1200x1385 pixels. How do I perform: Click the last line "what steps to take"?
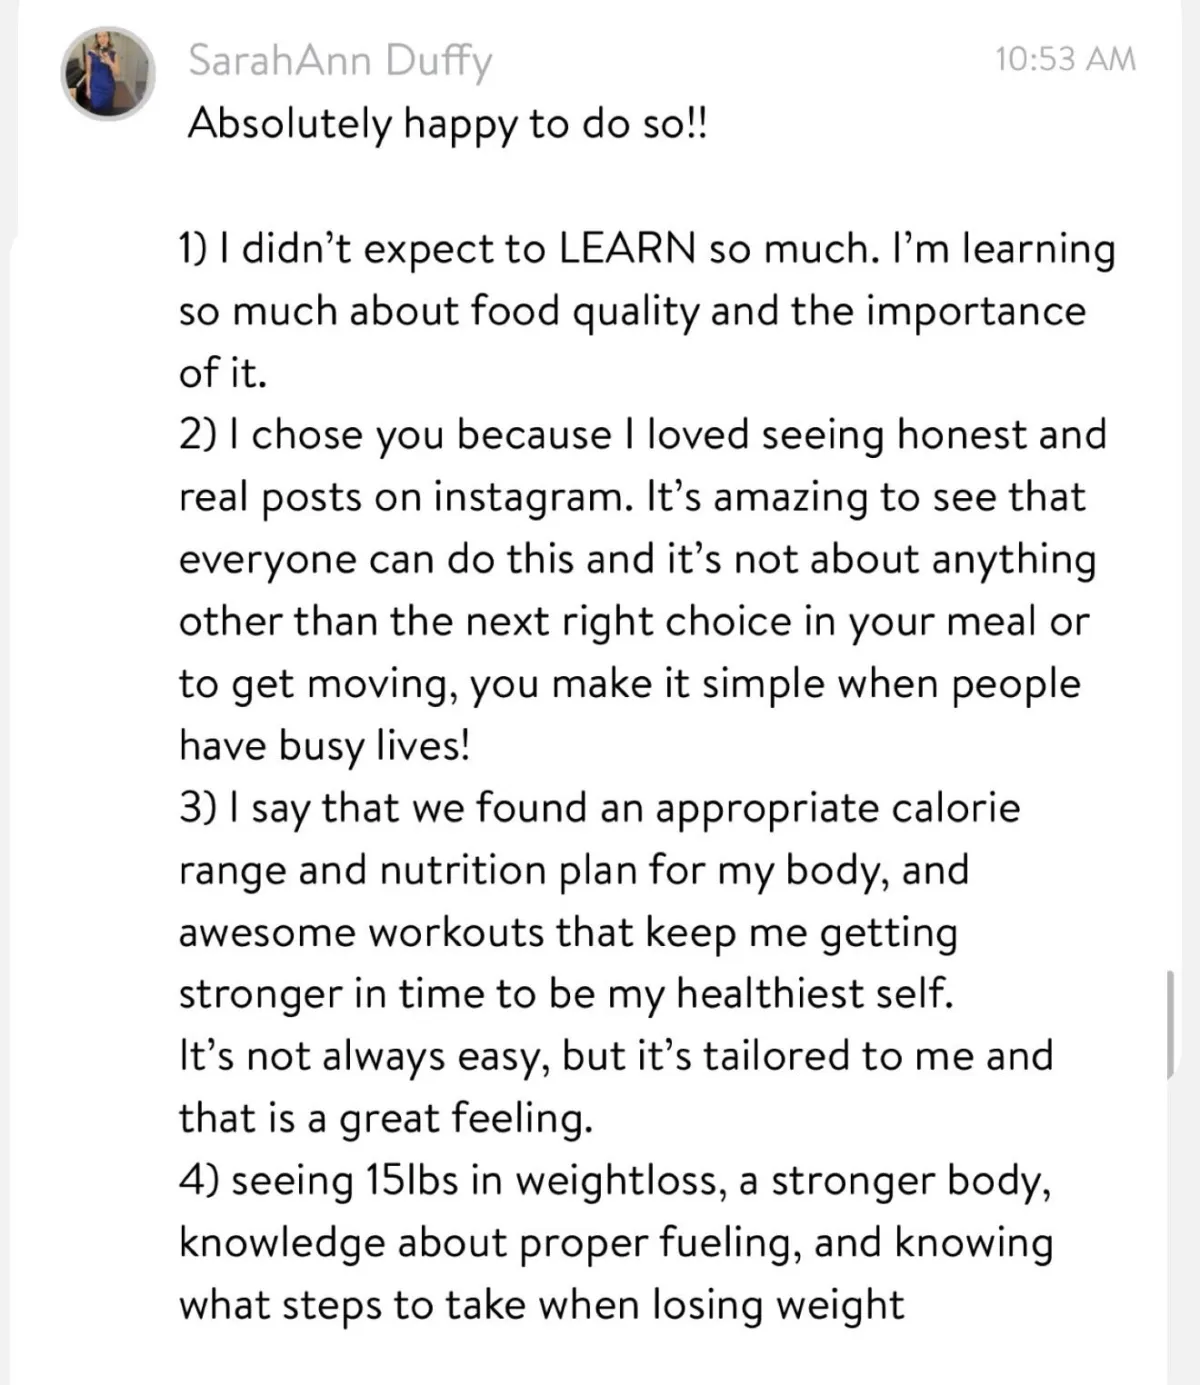point(540,1305)
